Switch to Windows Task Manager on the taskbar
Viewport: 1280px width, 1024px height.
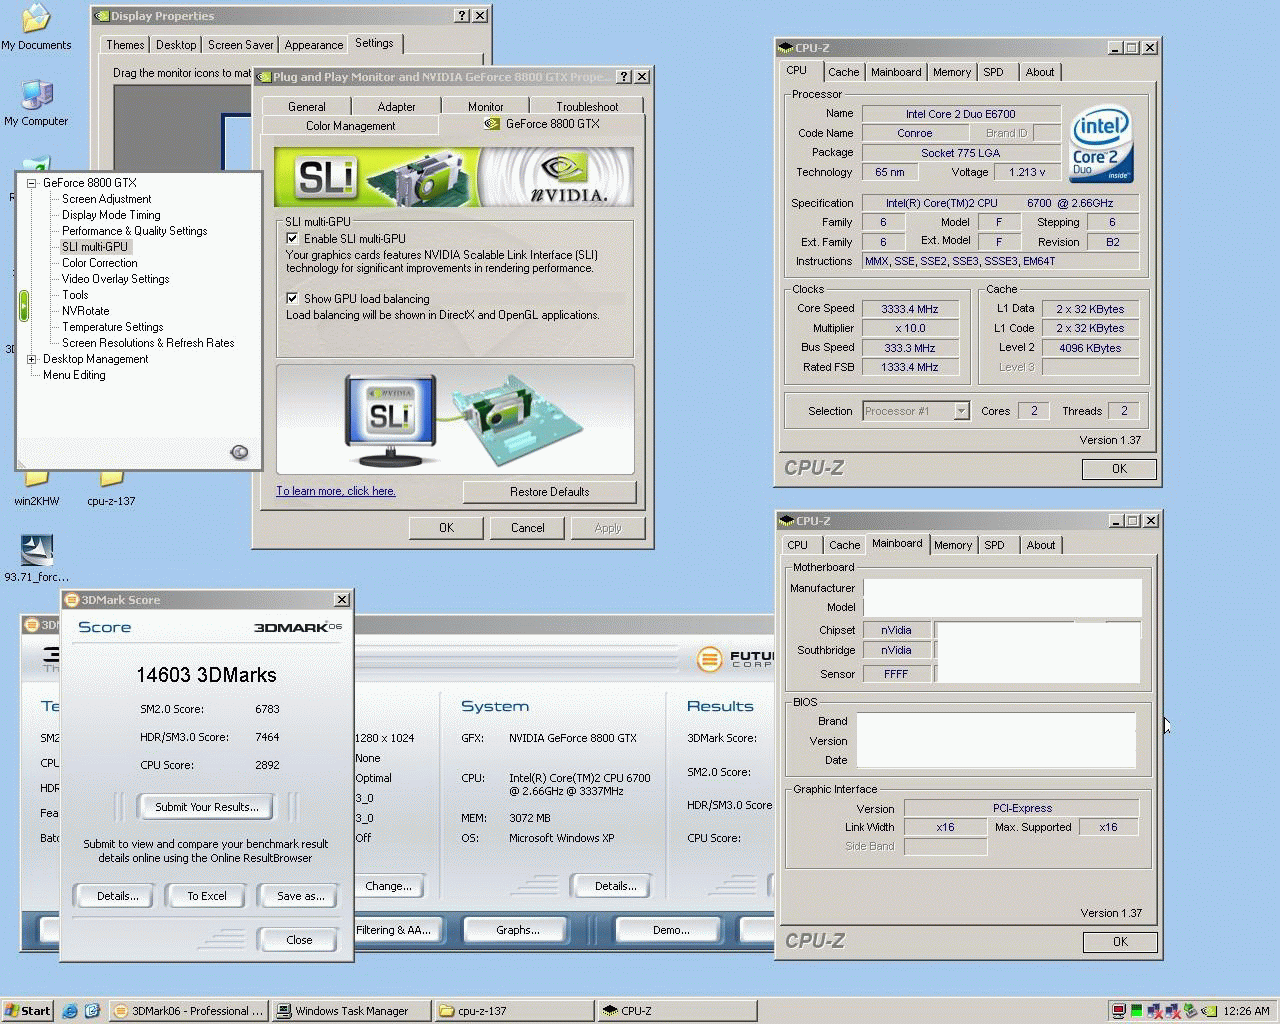coord(351,1011)
